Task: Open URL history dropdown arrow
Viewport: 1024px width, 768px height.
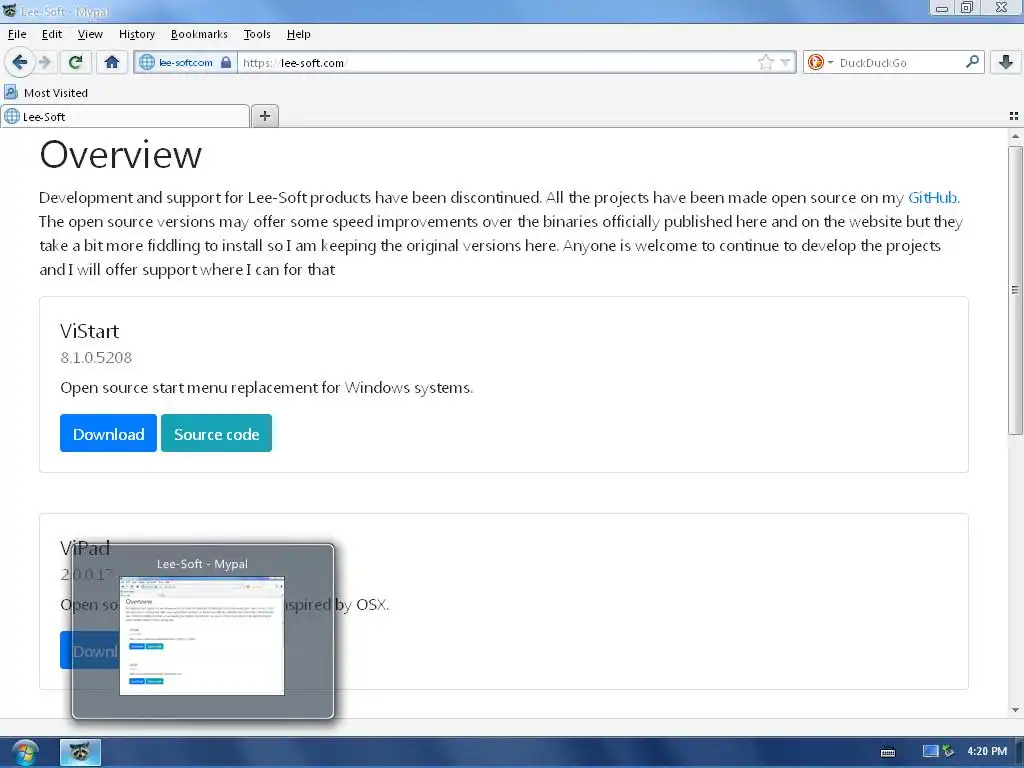Action: [786, 63]
